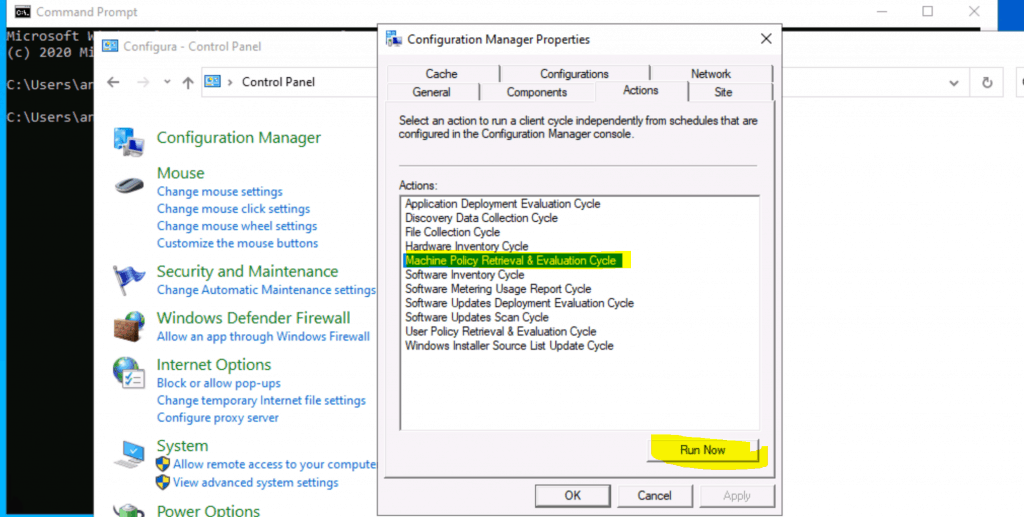Open the Security and Maintenance flag icon
Viewport: 1024px width, 517px height.
coord(129,280)
